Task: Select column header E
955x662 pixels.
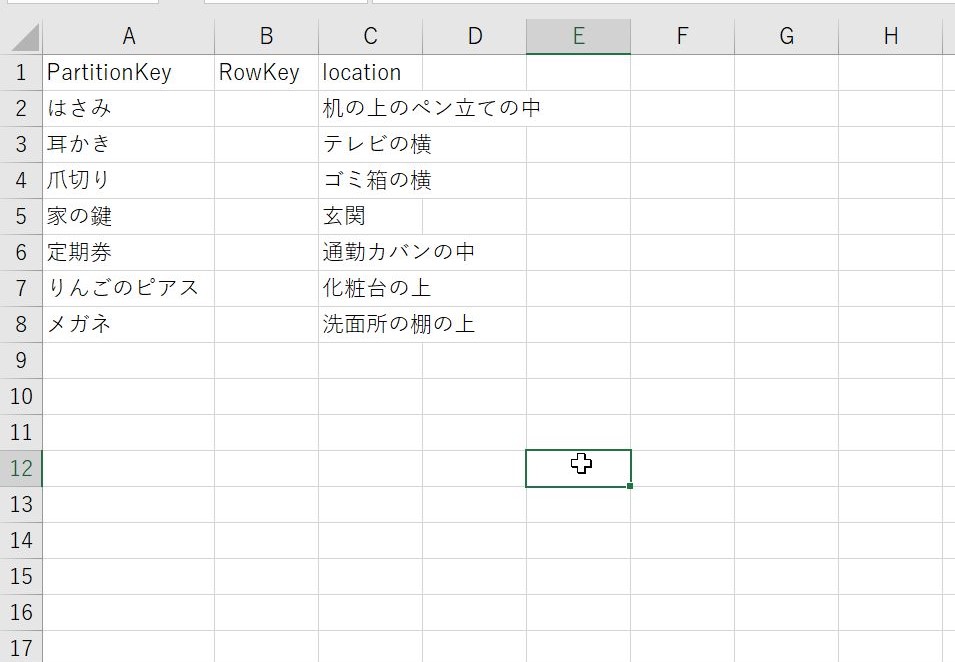Action: coord(578,36)
